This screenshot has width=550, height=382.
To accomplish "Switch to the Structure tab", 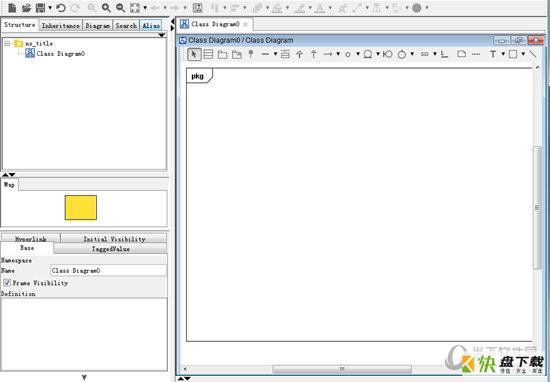I will (x=20, y=25).
